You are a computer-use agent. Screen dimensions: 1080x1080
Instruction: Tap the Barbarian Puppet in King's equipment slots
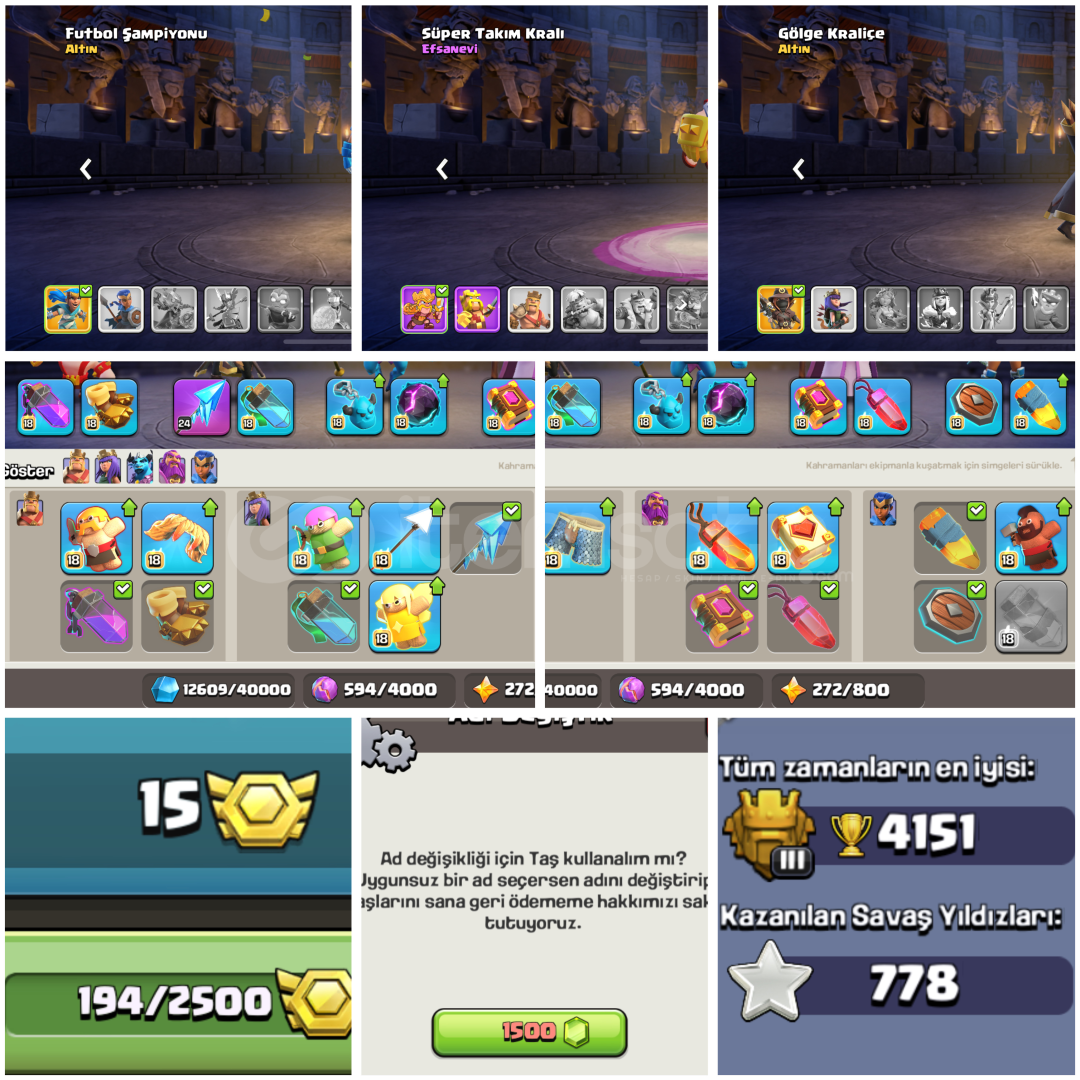(x=96, y=538)
